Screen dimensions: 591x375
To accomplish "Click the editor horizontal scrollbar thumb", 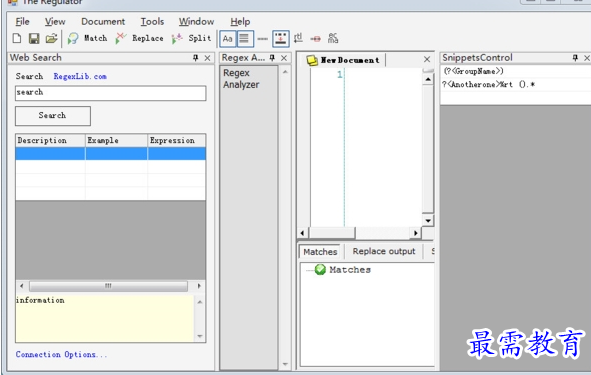I will tap(332, 233).
